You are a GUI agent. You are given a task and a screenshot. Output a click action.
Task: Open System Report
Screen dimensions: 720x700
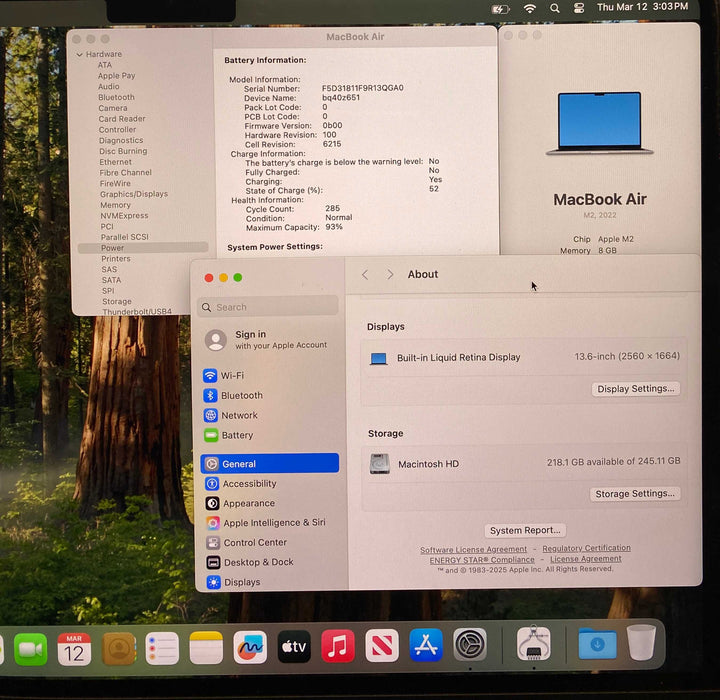tap(525, 531)
